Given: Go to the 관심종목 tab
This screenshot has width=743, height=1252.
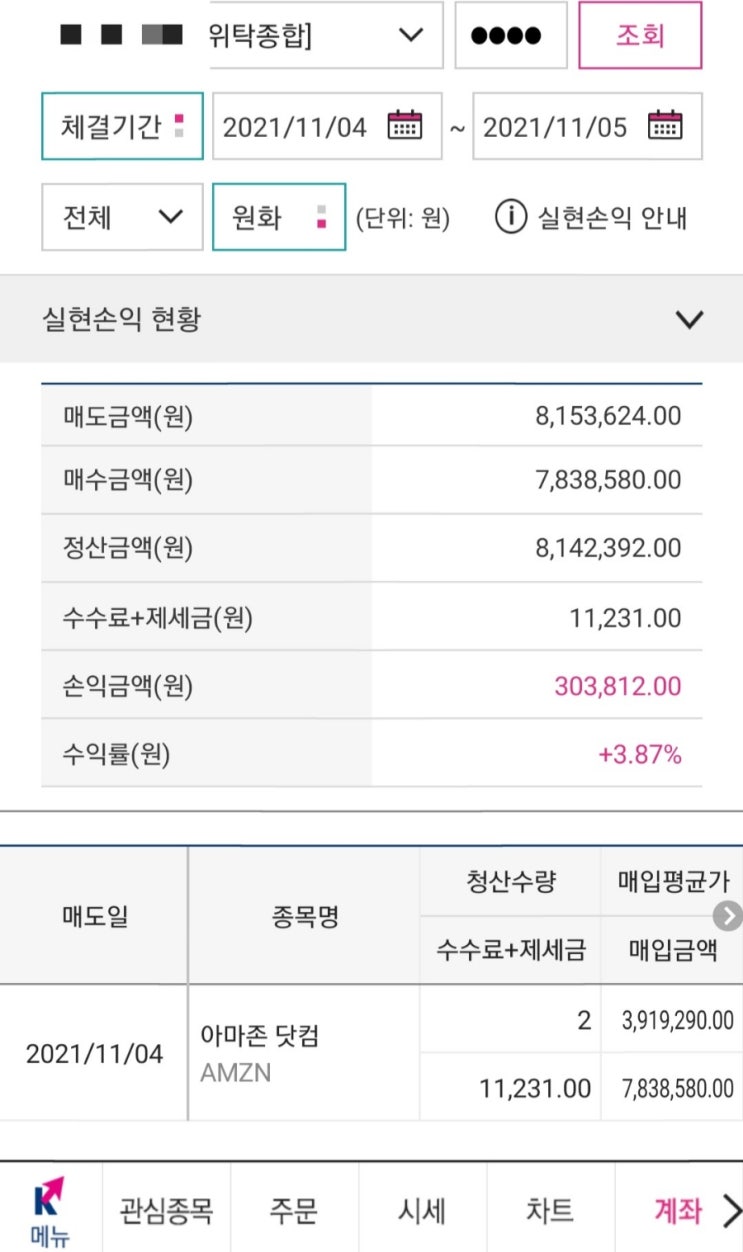Looking at the screenshot, I should click(x=166, y=1211).
